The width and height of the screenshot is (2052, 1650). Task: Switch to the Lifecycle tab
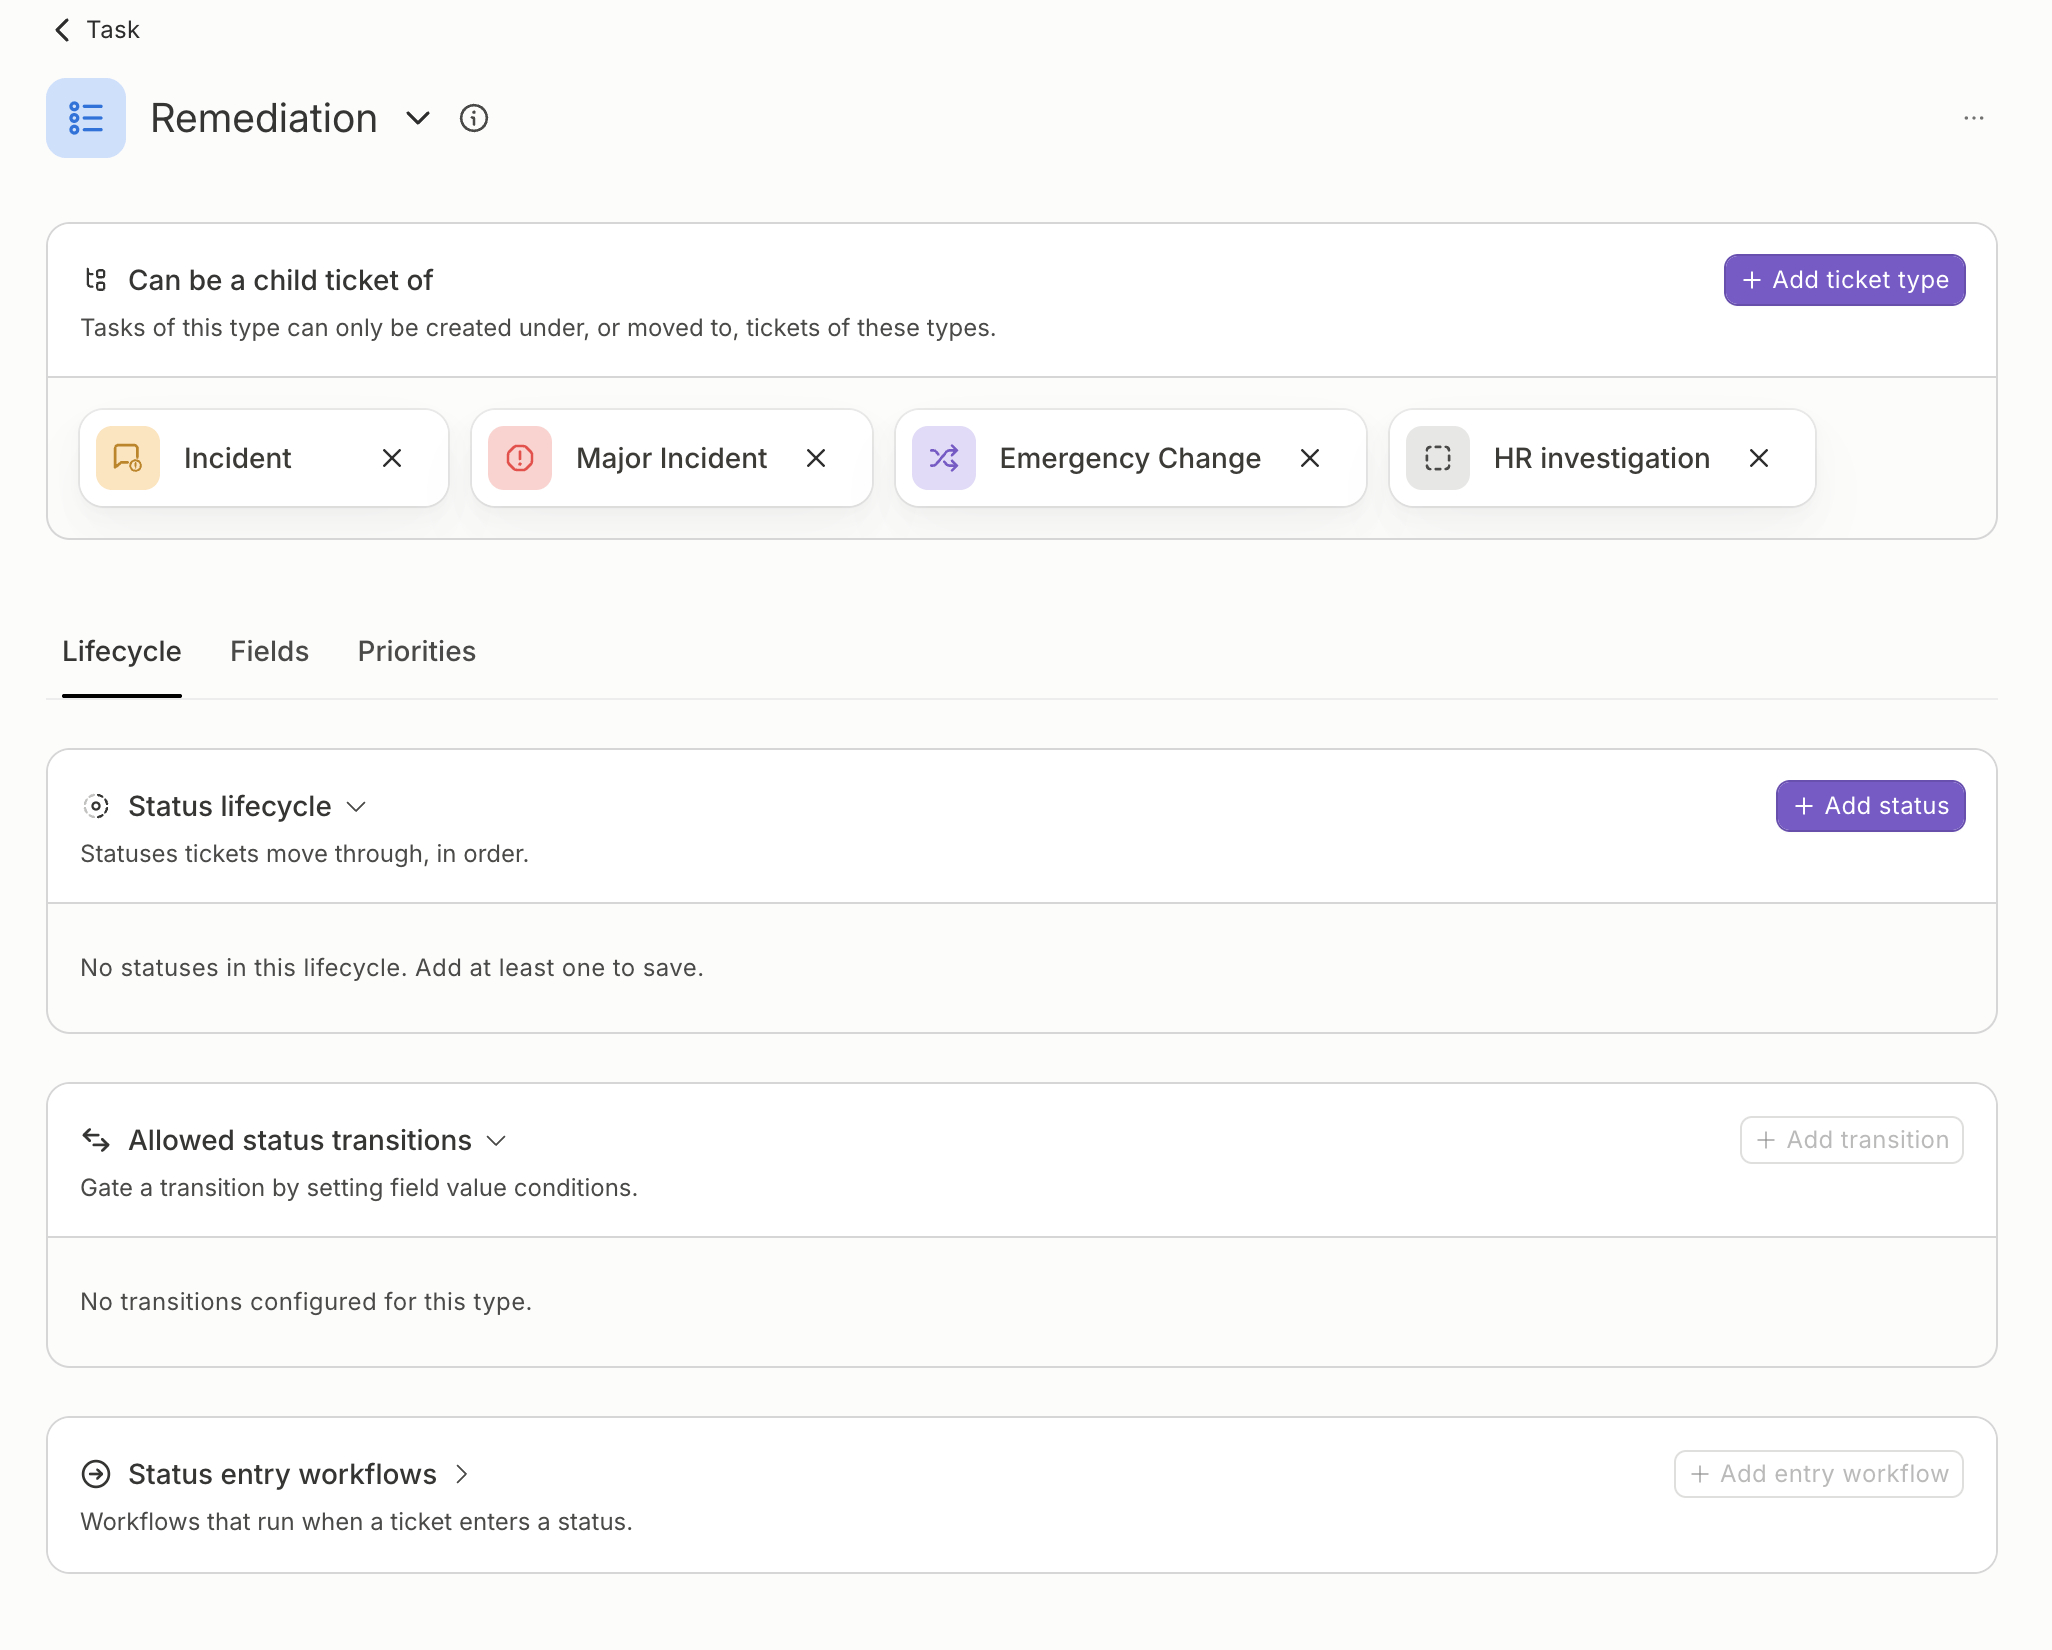(x=122, y=652)
